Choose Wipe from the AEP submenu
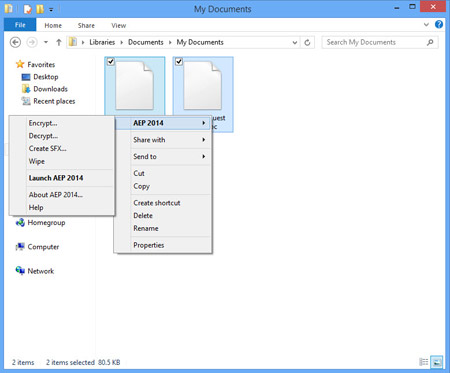Screen dimensions: 450x373 click(62, 161)
